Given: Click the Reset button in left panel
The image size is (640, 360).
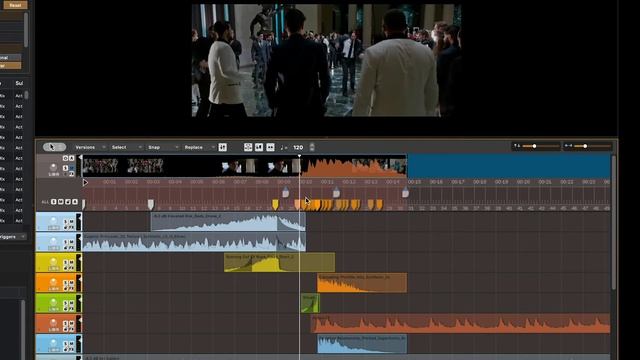Looking at the screenshot, I should pyautogui.click(x=15, y=5).
